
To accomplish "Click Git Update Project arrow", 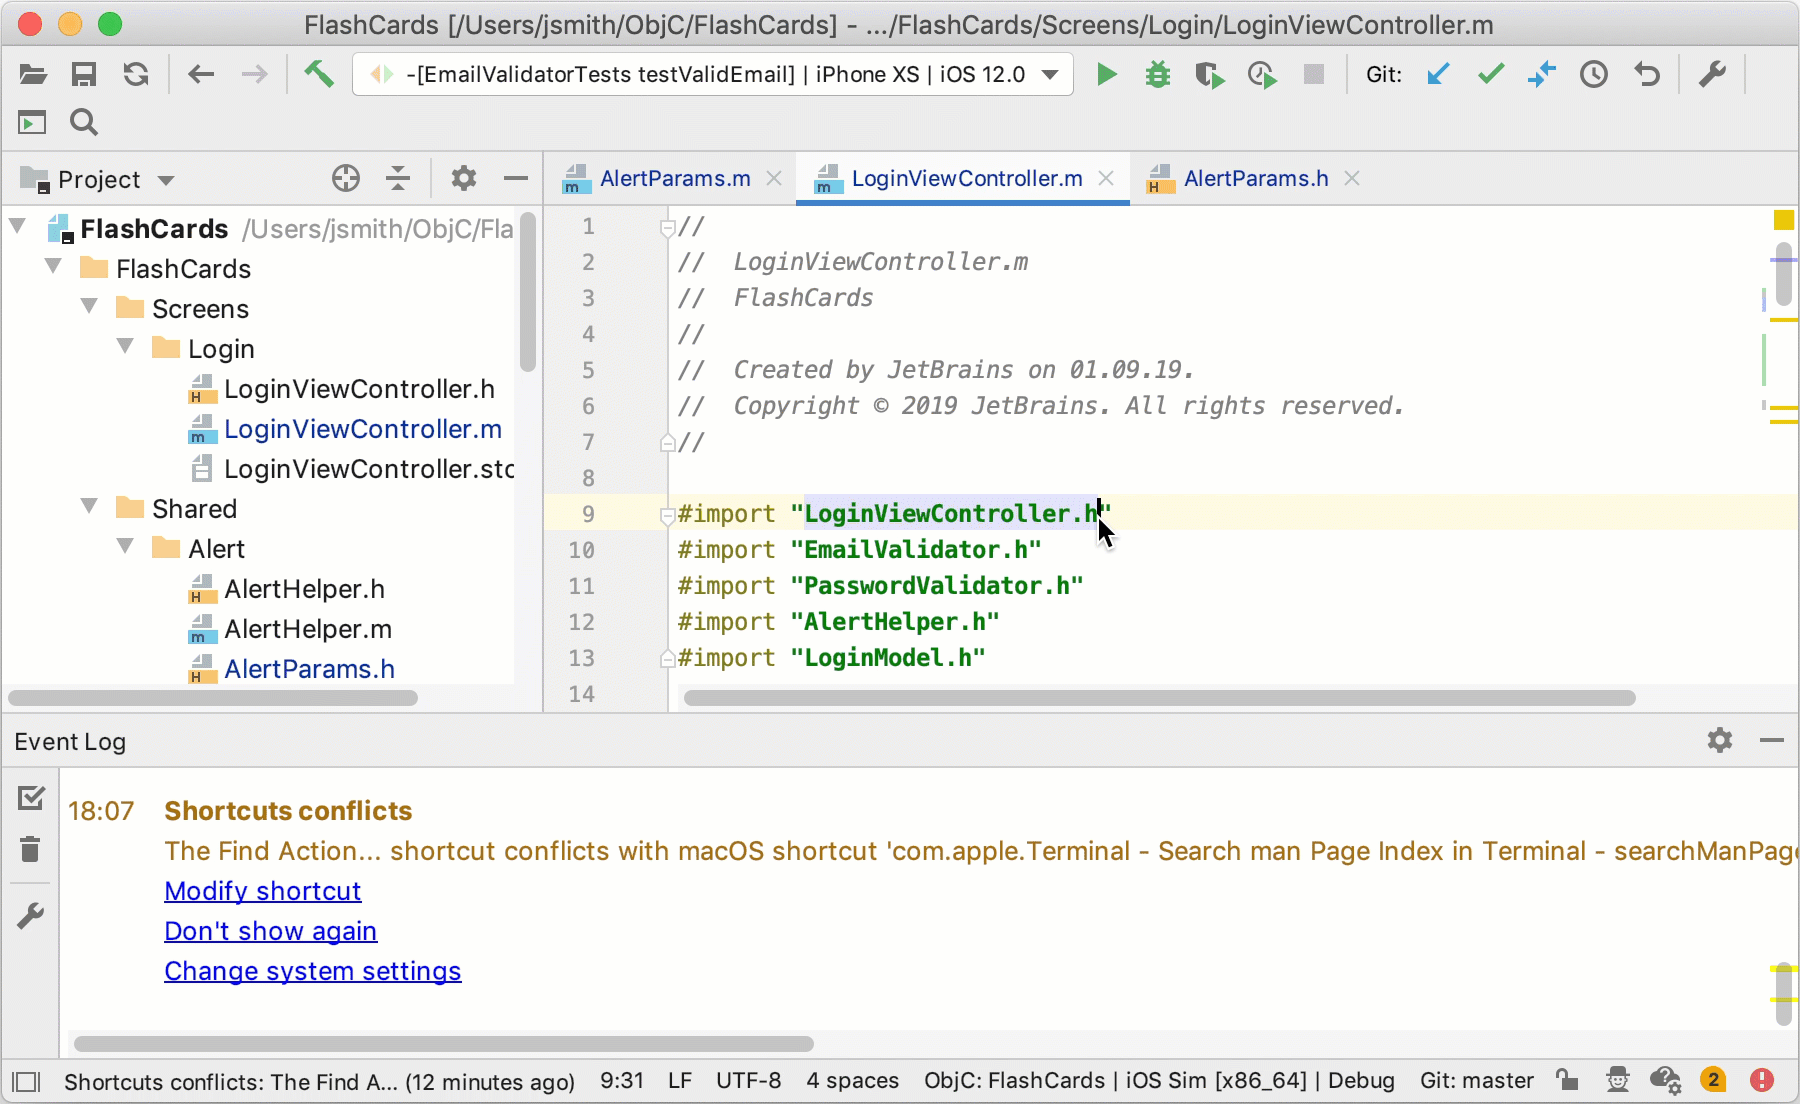I will coord(1438,74).
